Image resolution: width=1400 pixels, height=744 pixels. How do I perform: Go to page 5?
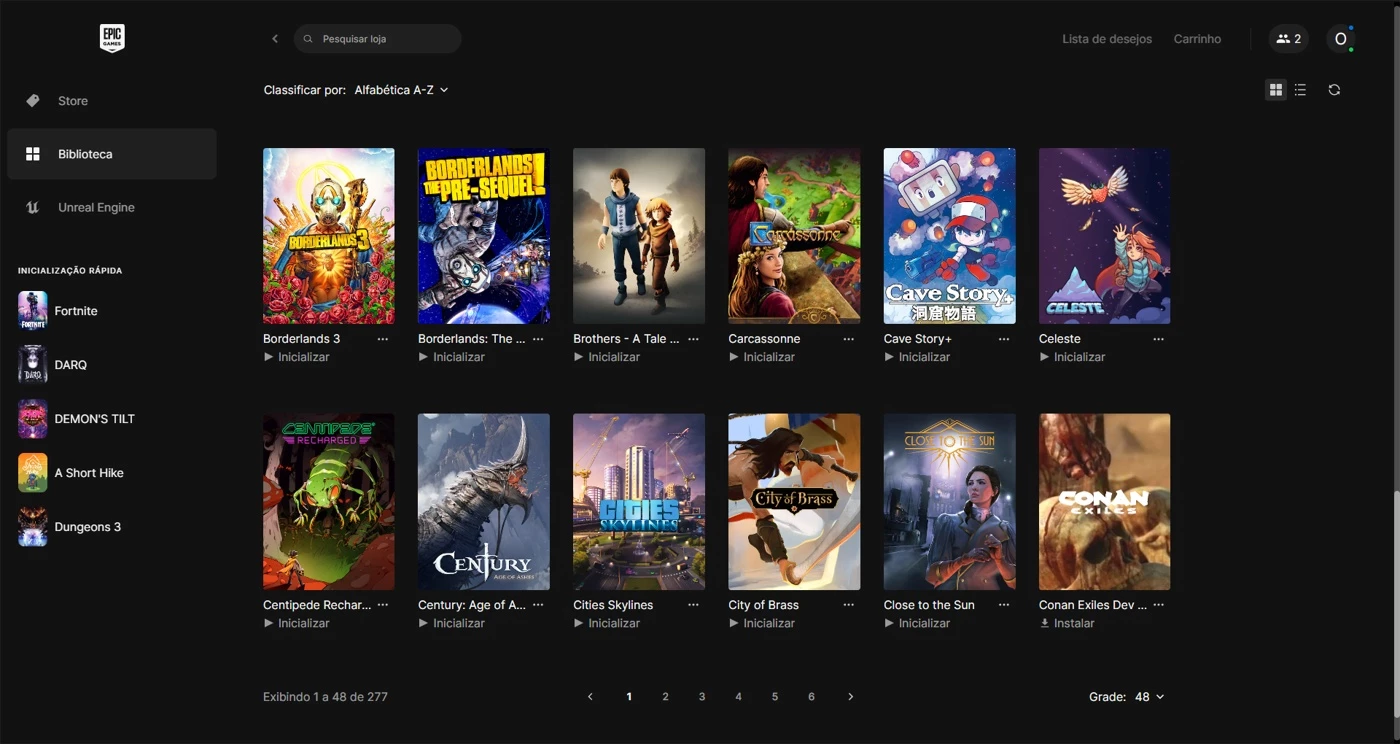coord(775,697)
